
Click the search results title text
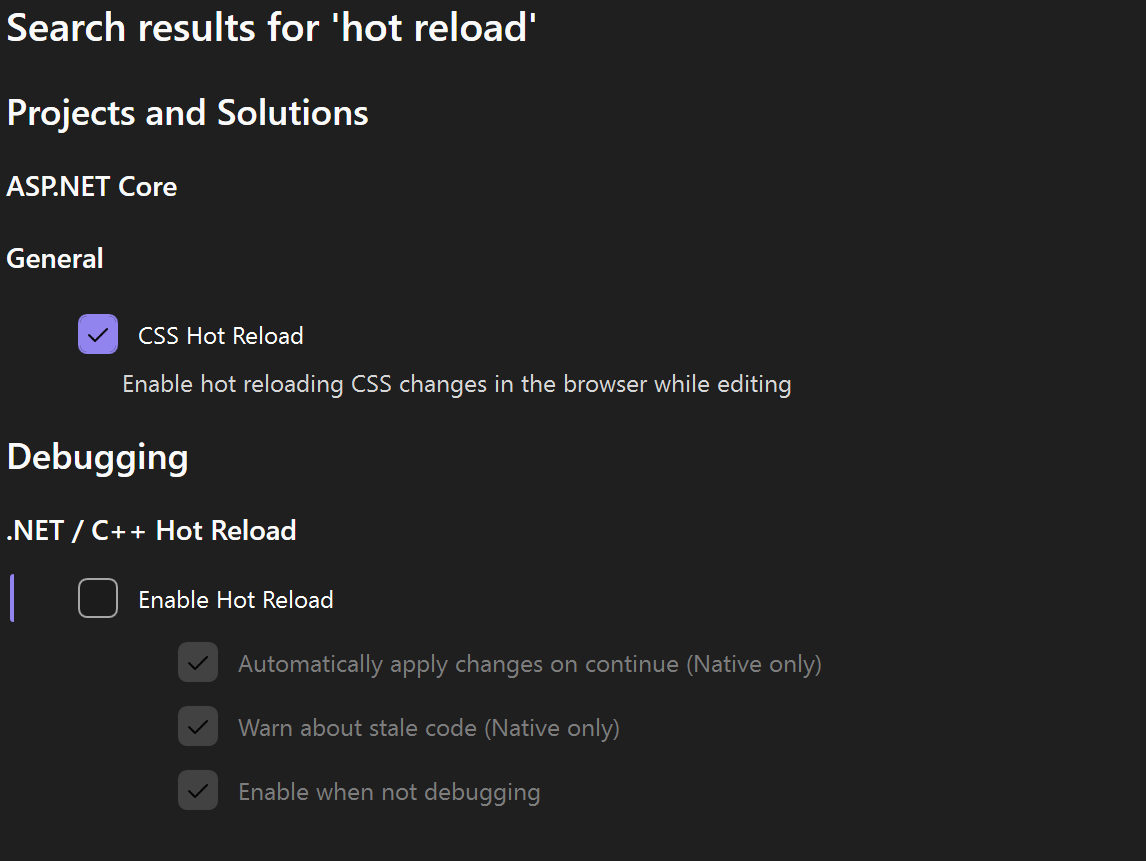coord(271,27)
